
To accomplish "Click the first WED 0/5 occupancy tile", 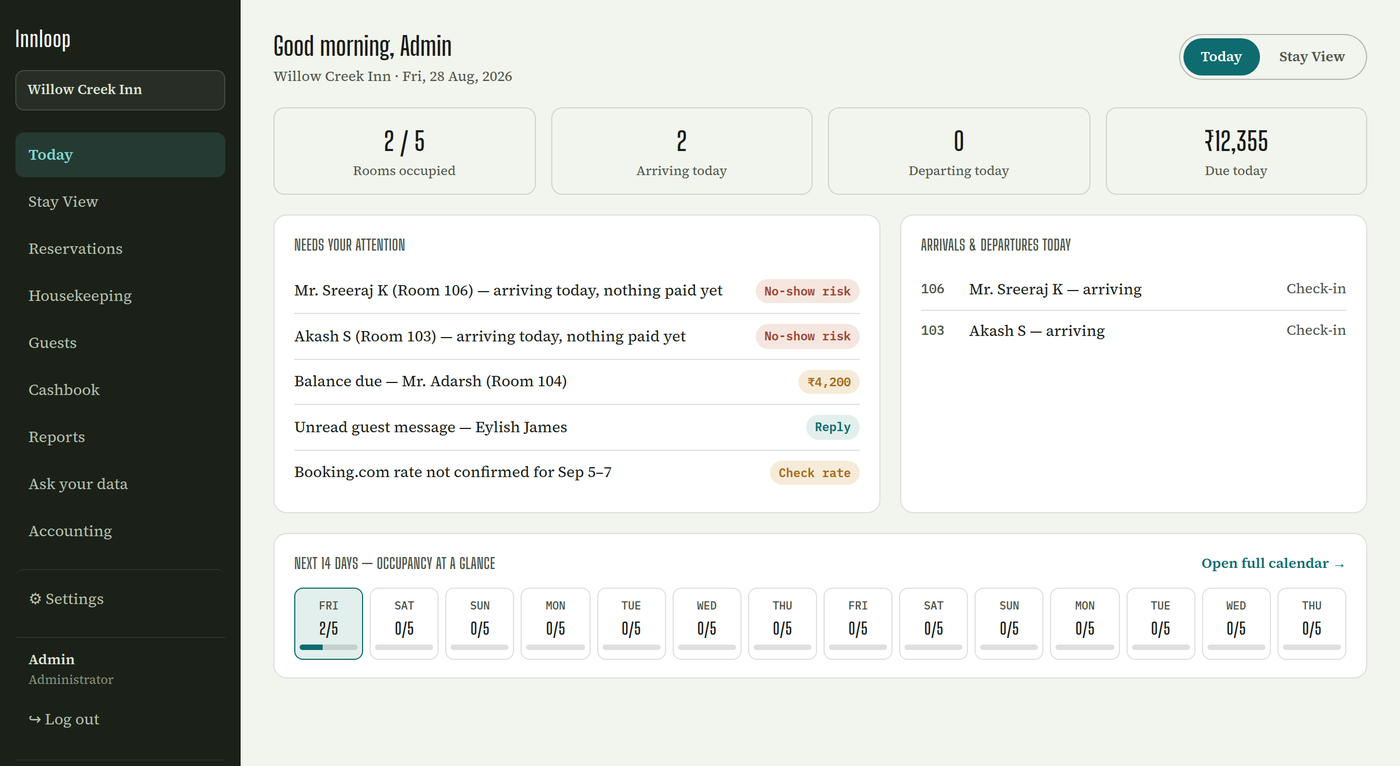I will click(707, 624).
